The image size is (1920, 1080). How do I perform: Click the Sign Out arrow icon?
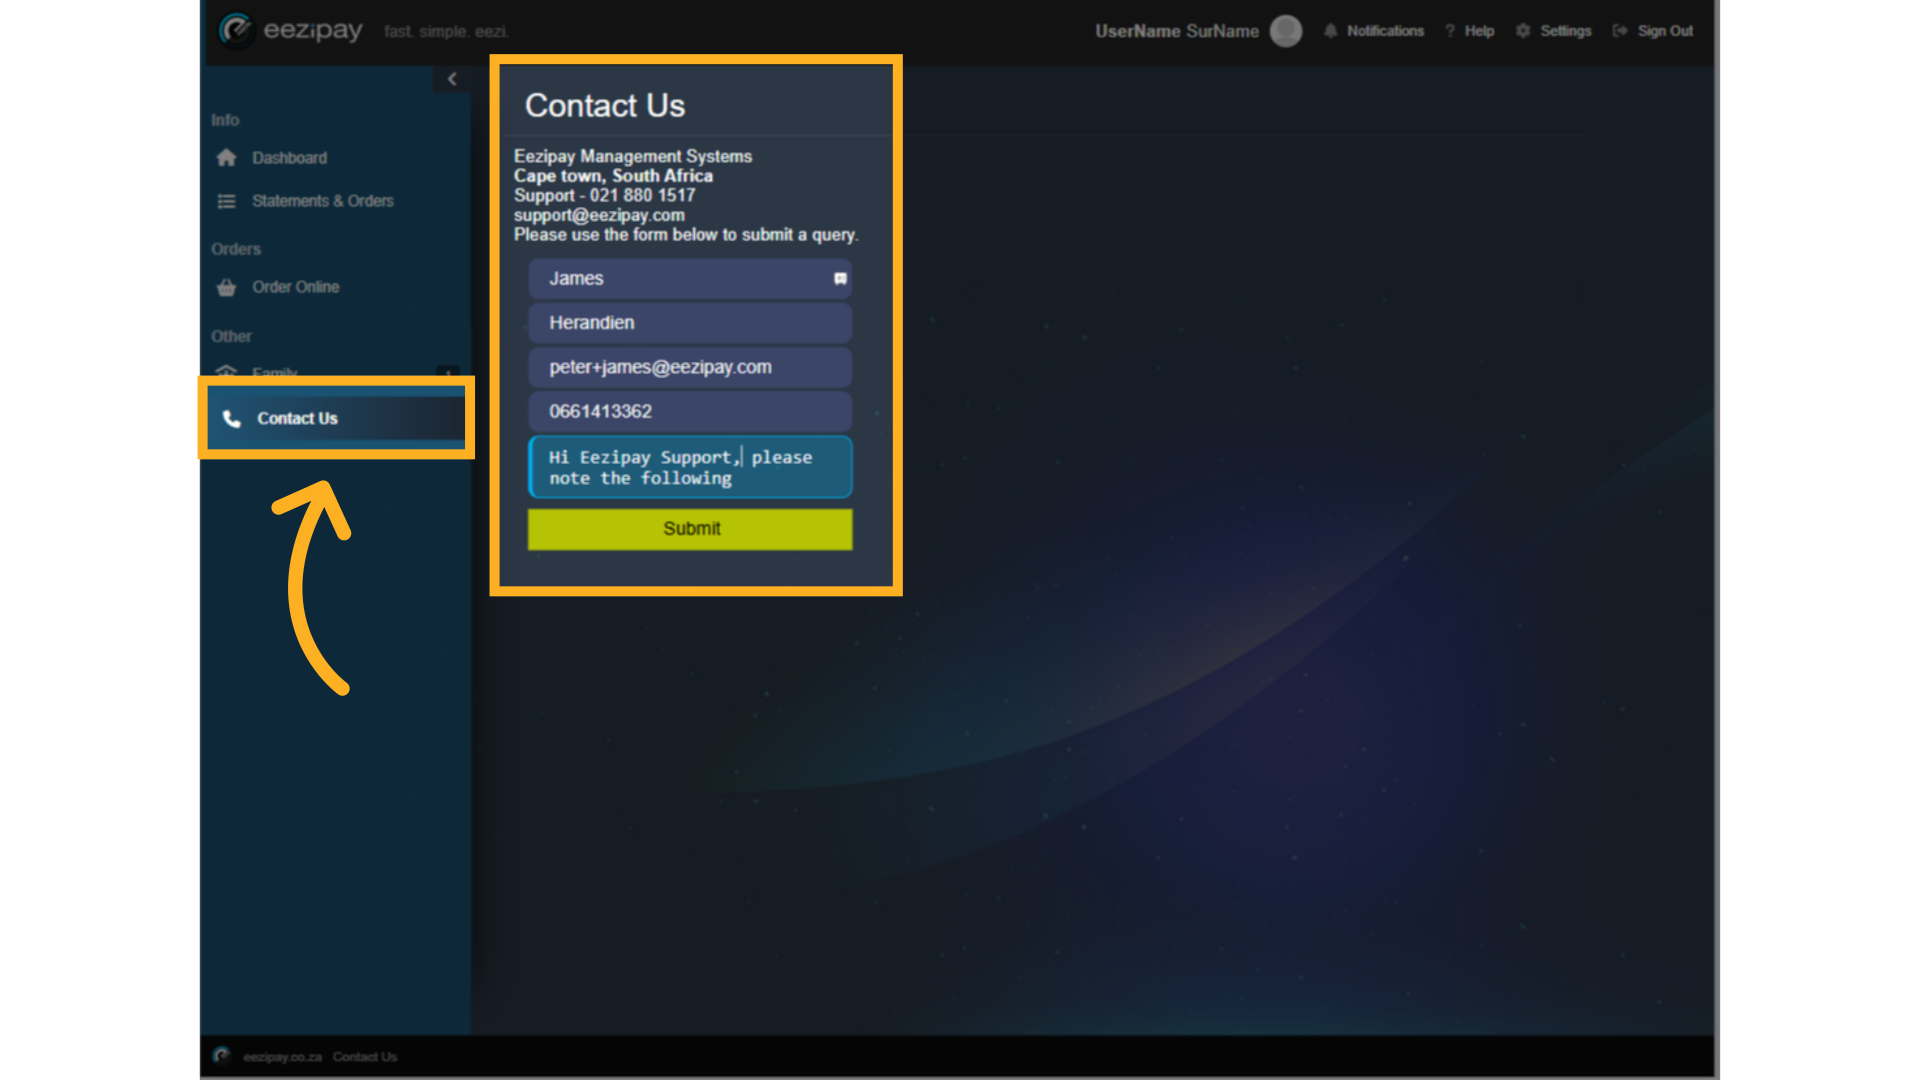pos(1620,31)
